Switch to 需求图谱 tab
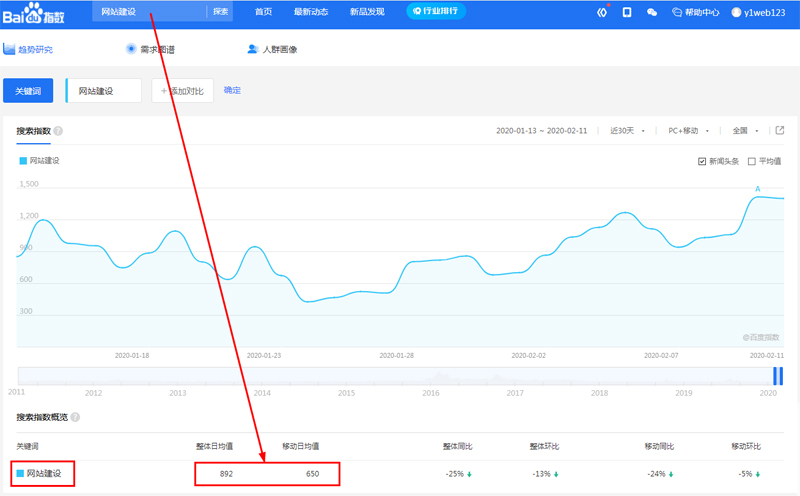 pos(151,49)
